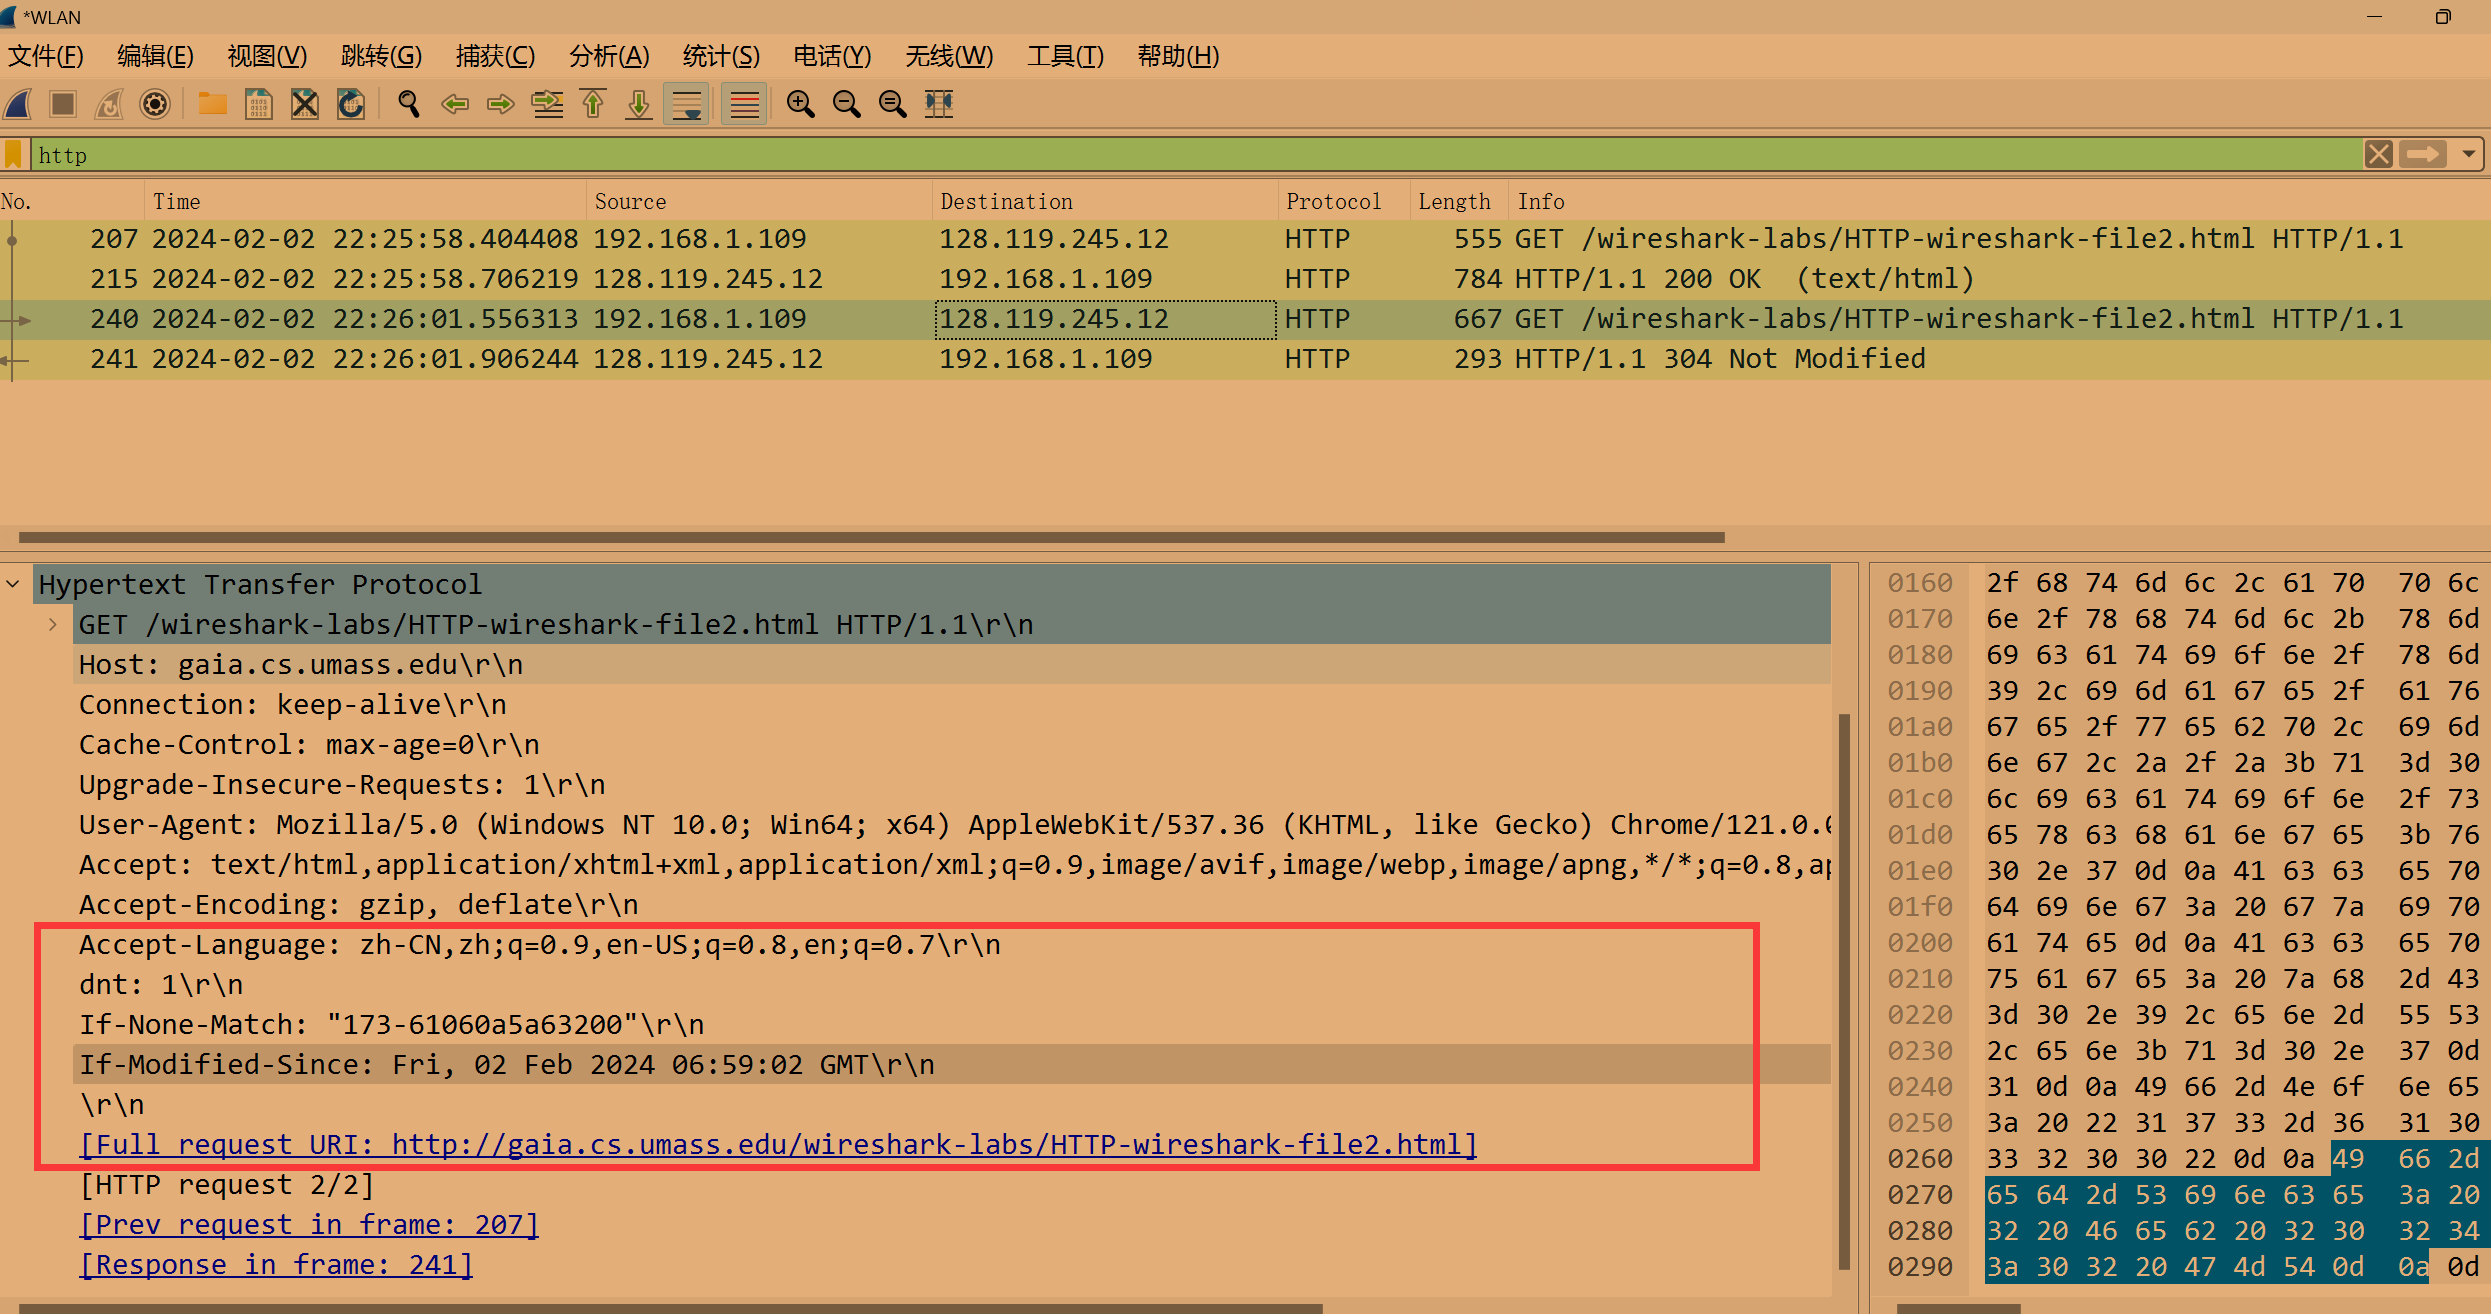Screen dimensions: 2491x1314
Task: Start capture with the shark fin icon
Action: (x=19, y=104)
